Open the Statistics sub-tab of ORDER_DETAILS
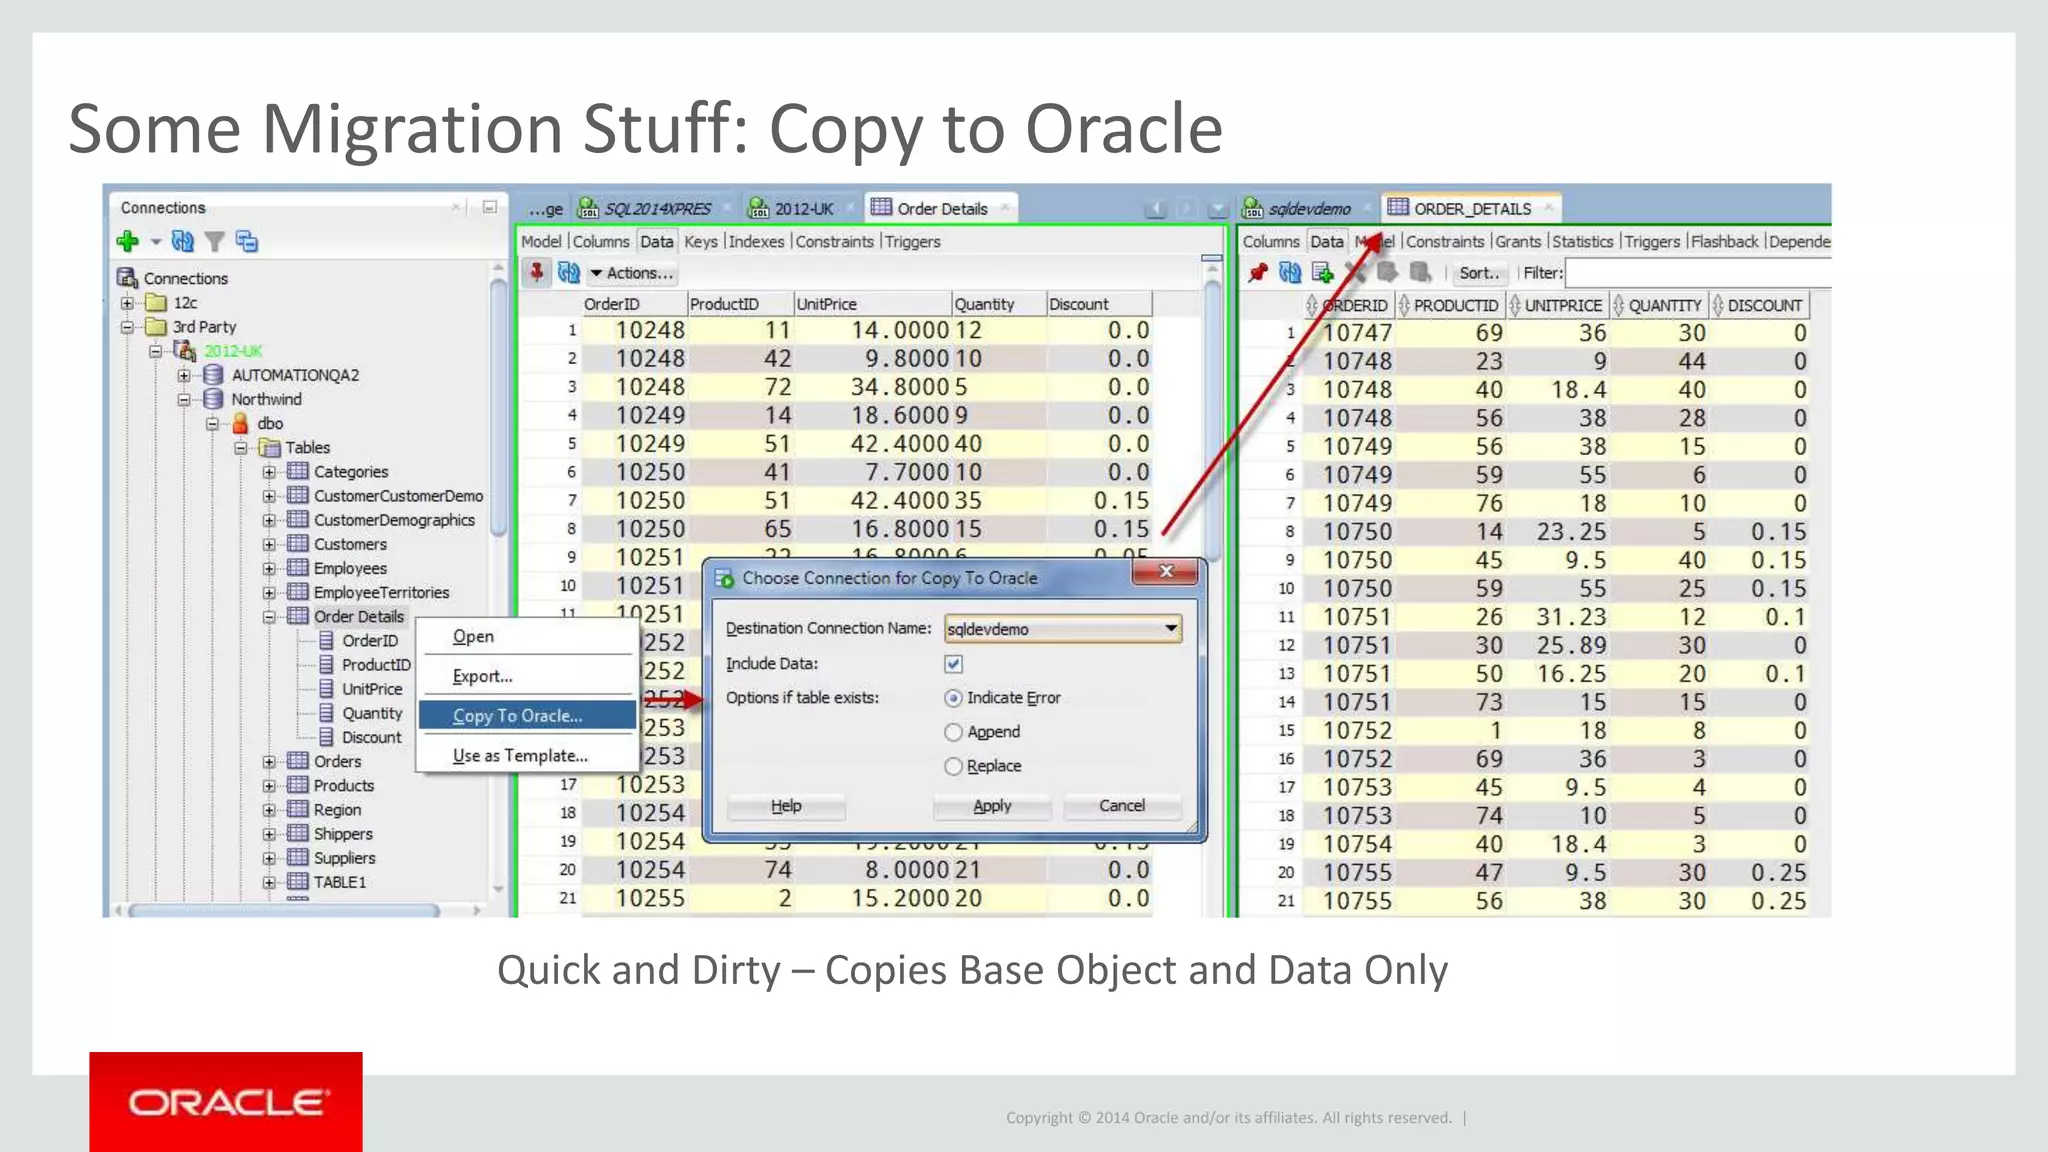 pyautogui.click(x=1582, y=241)
